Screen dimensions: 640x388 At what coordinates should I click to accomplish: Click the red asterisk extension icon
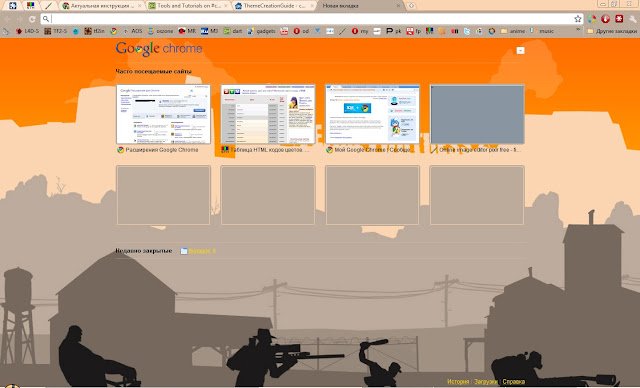pos(619,19)
